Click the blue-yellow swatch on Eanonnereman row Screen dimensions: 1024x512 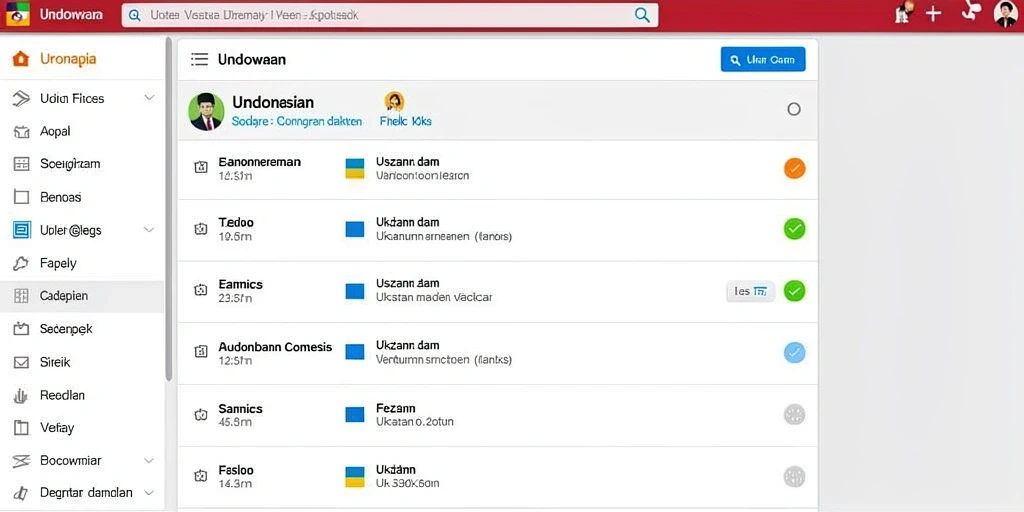[355, 168]
